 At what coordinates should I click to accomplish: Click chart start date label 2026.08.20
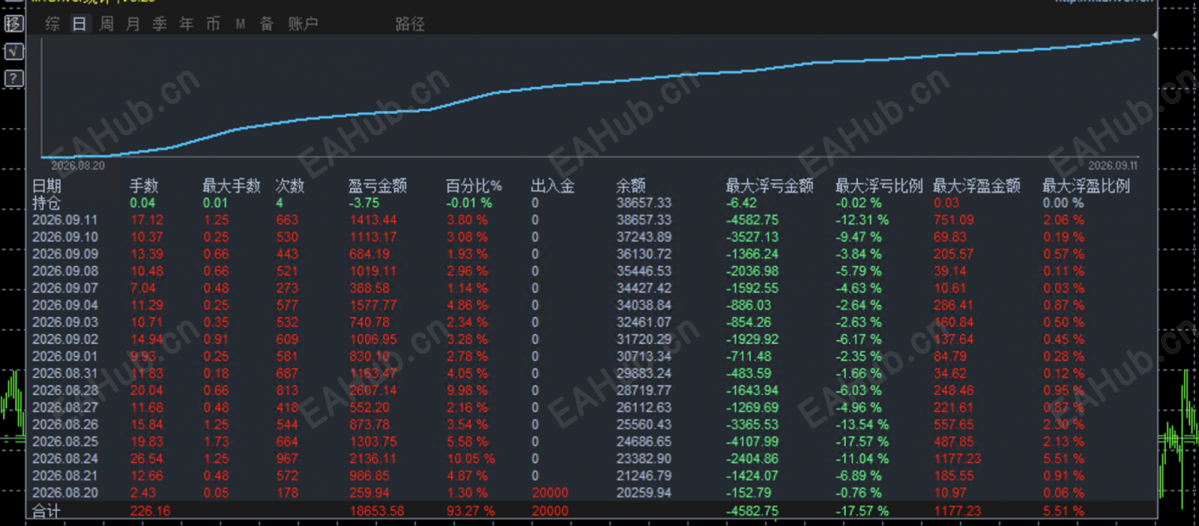tap(77, 164)
